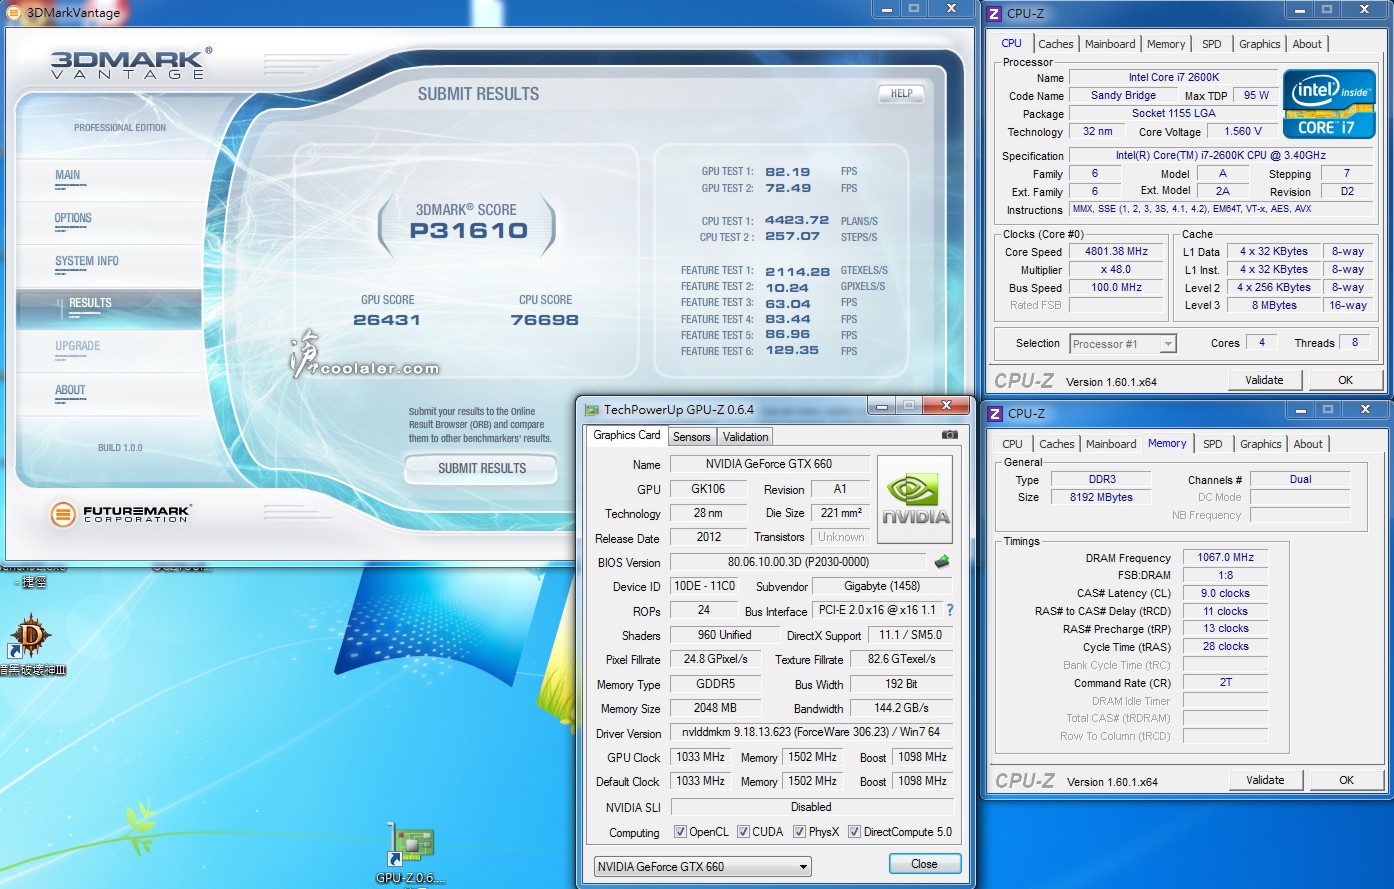Click the Help button in 3DMark Vantage

pyautogui.click(x=901, y=93)
